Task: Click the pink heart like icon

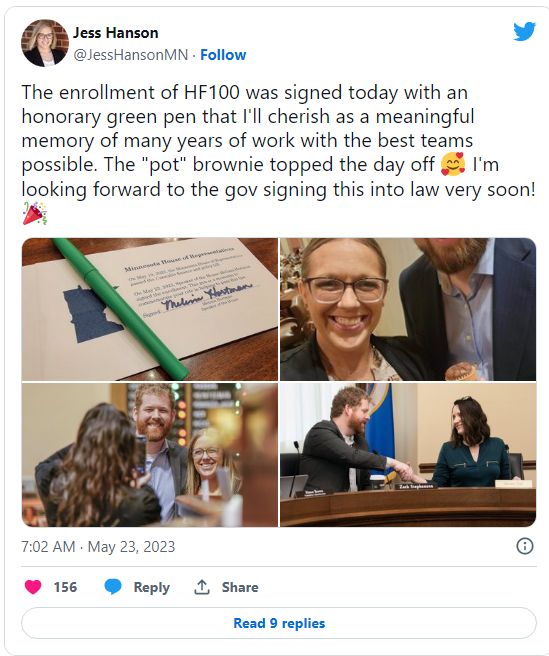Action: click(x=33, y=587)
